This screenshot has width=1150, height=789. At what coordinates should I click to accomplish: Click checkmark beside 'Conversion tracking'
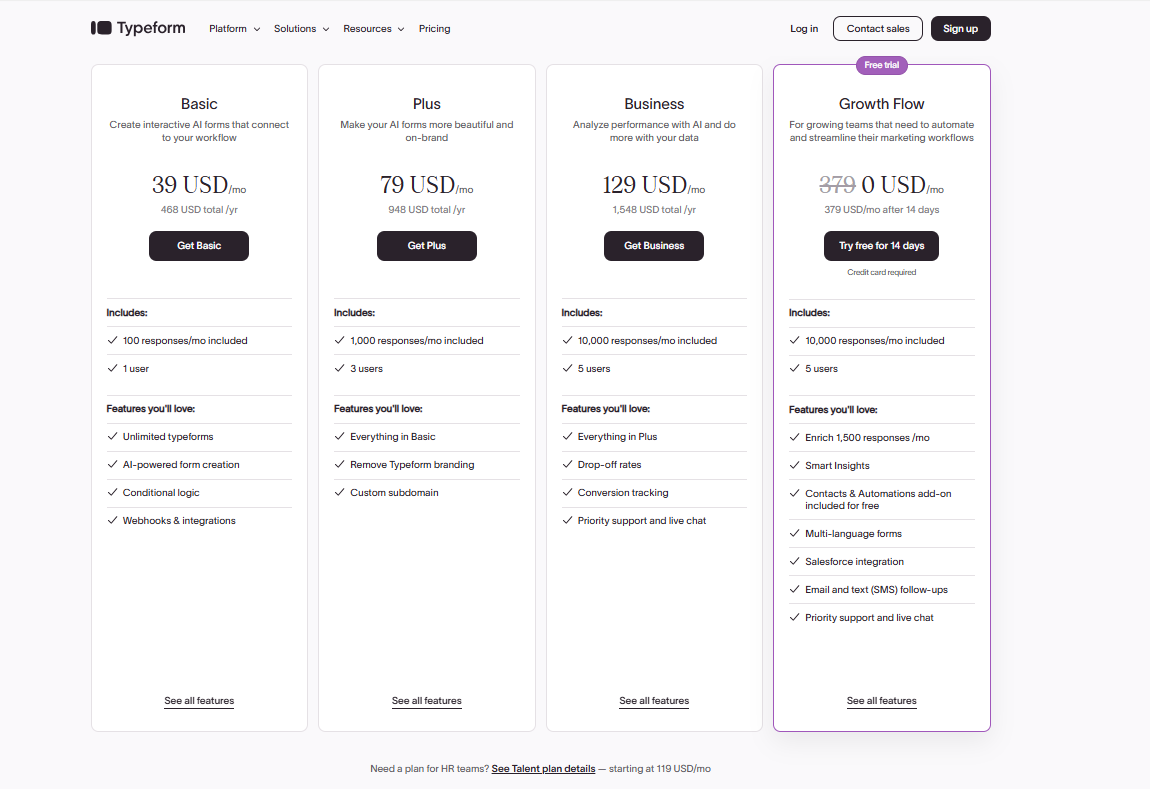[567, 491]
